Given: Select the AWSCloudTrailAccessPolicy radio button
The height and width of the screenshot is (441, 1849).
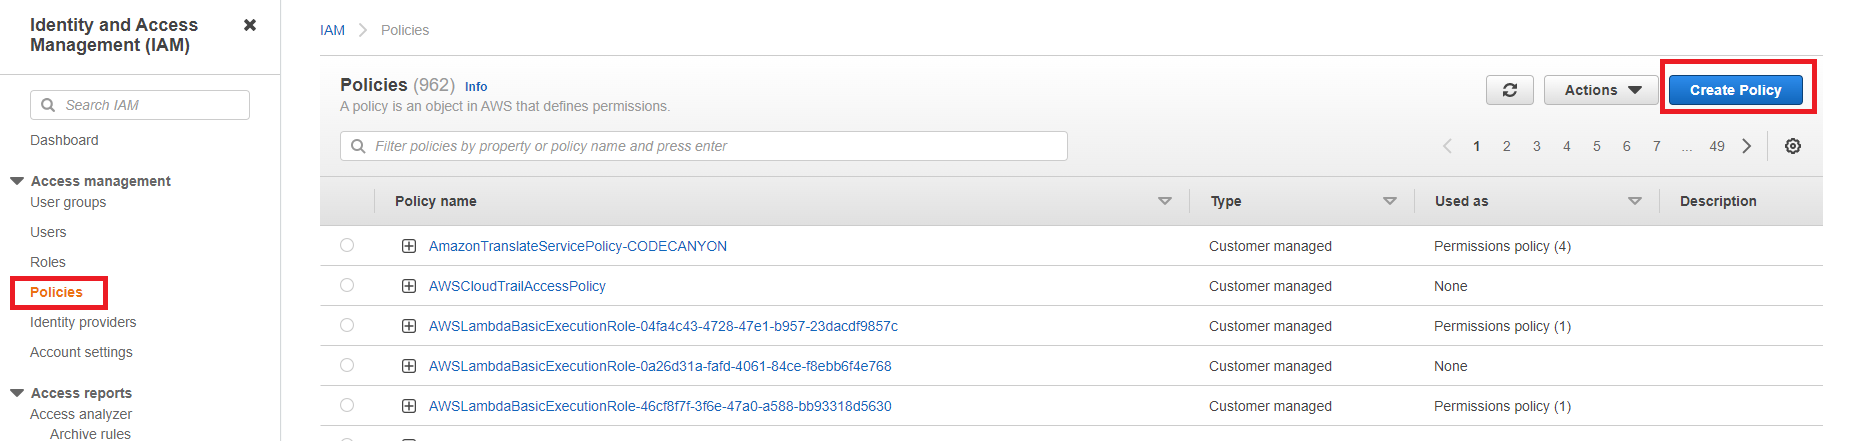Looking at the screenshot, I should click(x=347, y=285).
